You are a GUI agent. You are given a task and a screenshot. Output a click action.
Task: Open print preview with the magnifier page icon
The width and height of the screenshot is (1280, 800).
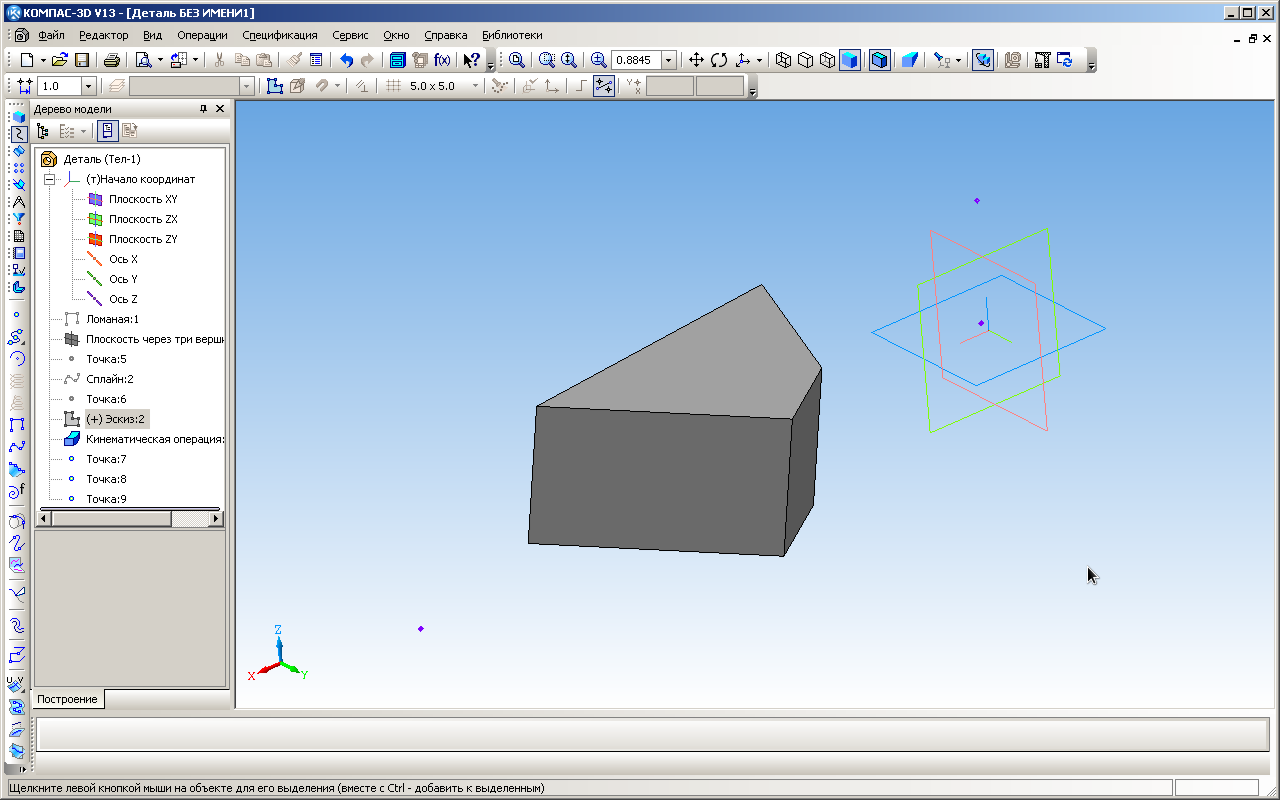[x=143, y=60]
